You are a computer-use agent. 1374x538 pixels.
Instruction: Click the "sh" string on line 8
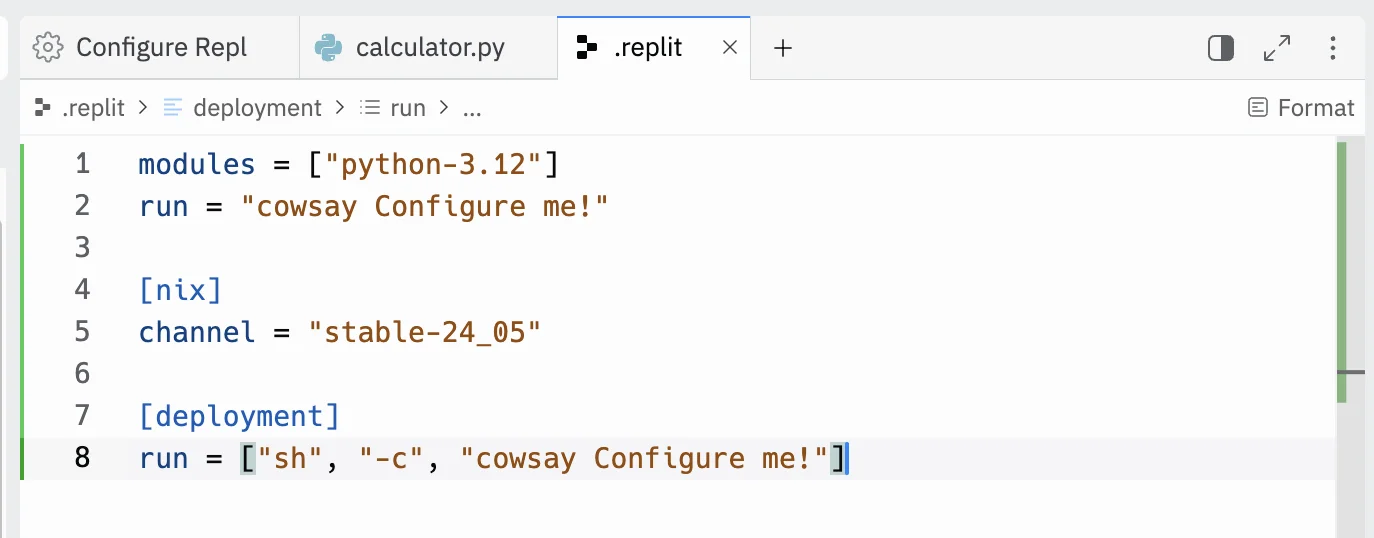290,458
